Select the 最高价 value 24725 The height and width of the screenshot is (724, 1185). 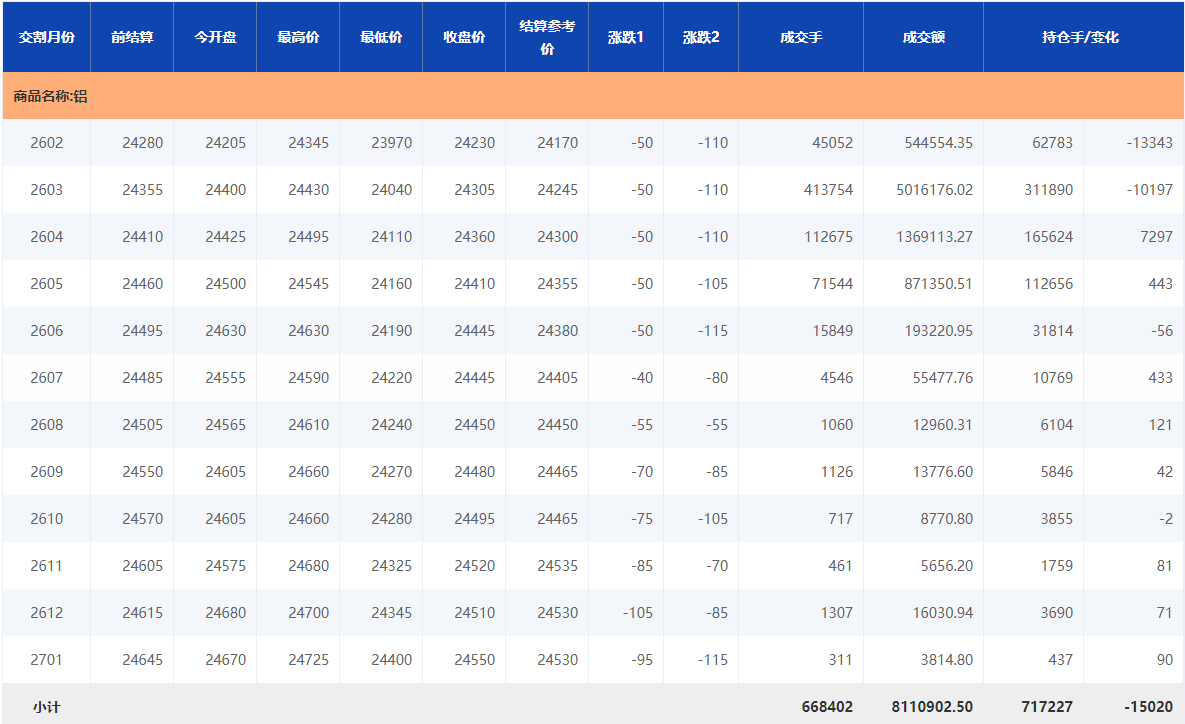coord(308,660)
